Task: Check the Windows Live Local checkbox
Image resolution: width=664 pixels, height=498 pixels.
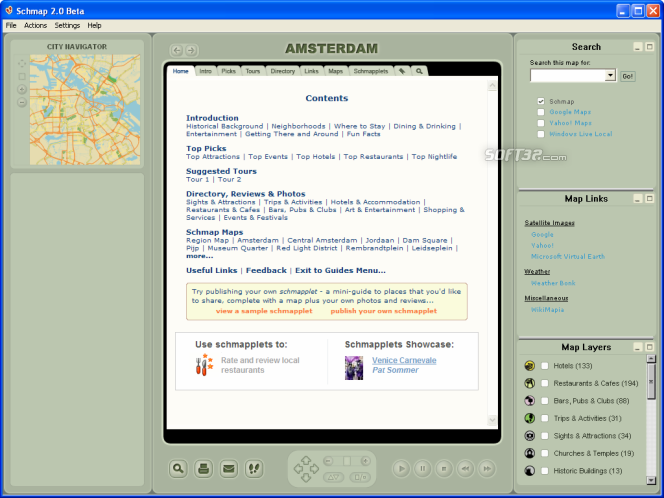Action: [x=541, y=134]
